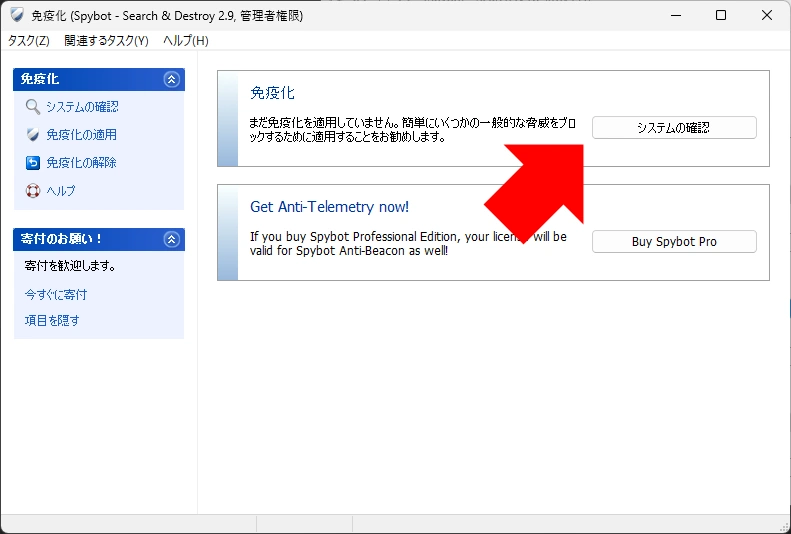Open the ヘルプ sidebar link
The width and height of the screenshot is (791, 534).
(x=61, y=191)
